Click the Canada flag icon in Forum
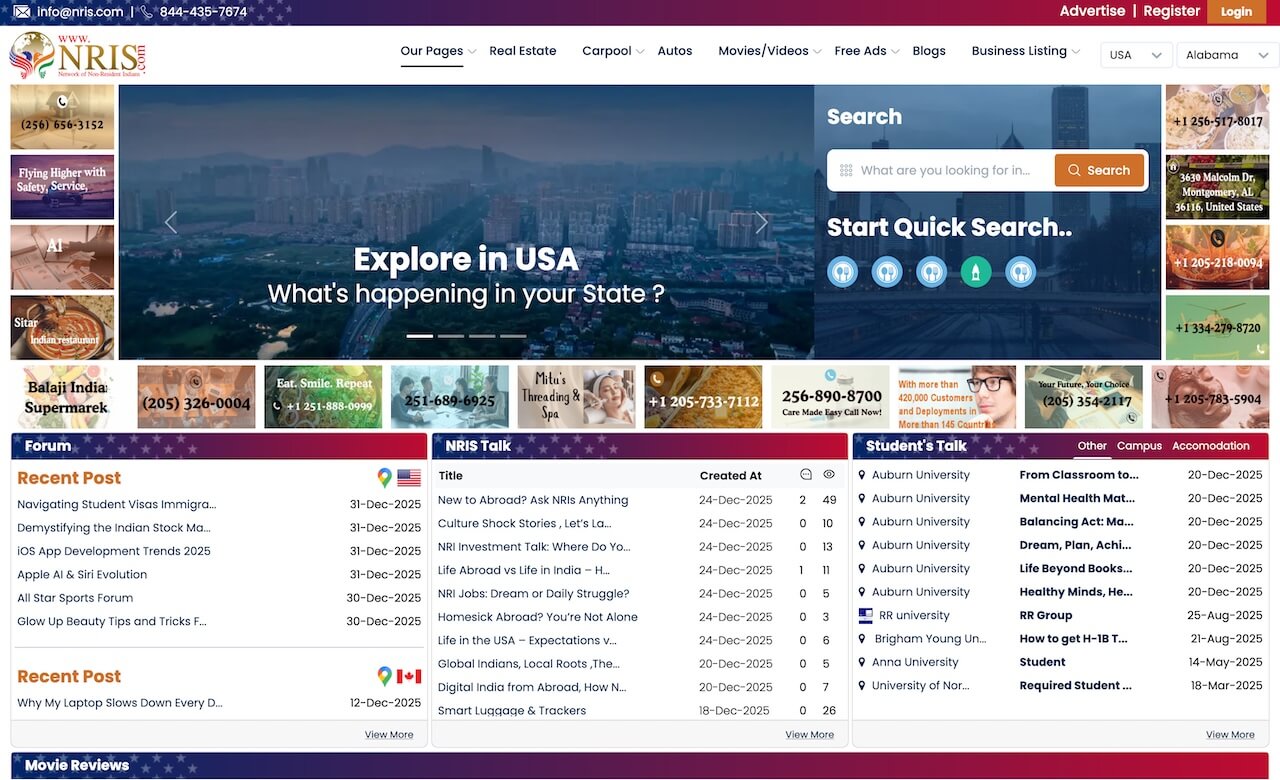 (x=409, y=677)
